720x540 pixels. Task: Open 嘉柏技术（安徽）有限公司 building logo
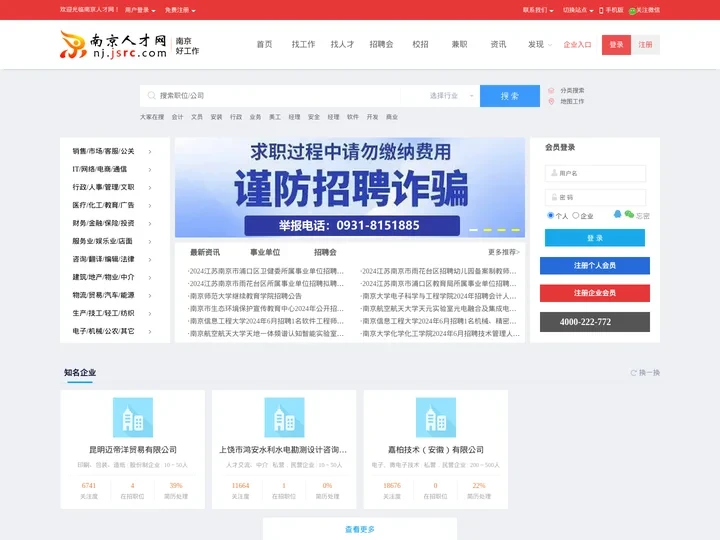click(x=436, y=417)
